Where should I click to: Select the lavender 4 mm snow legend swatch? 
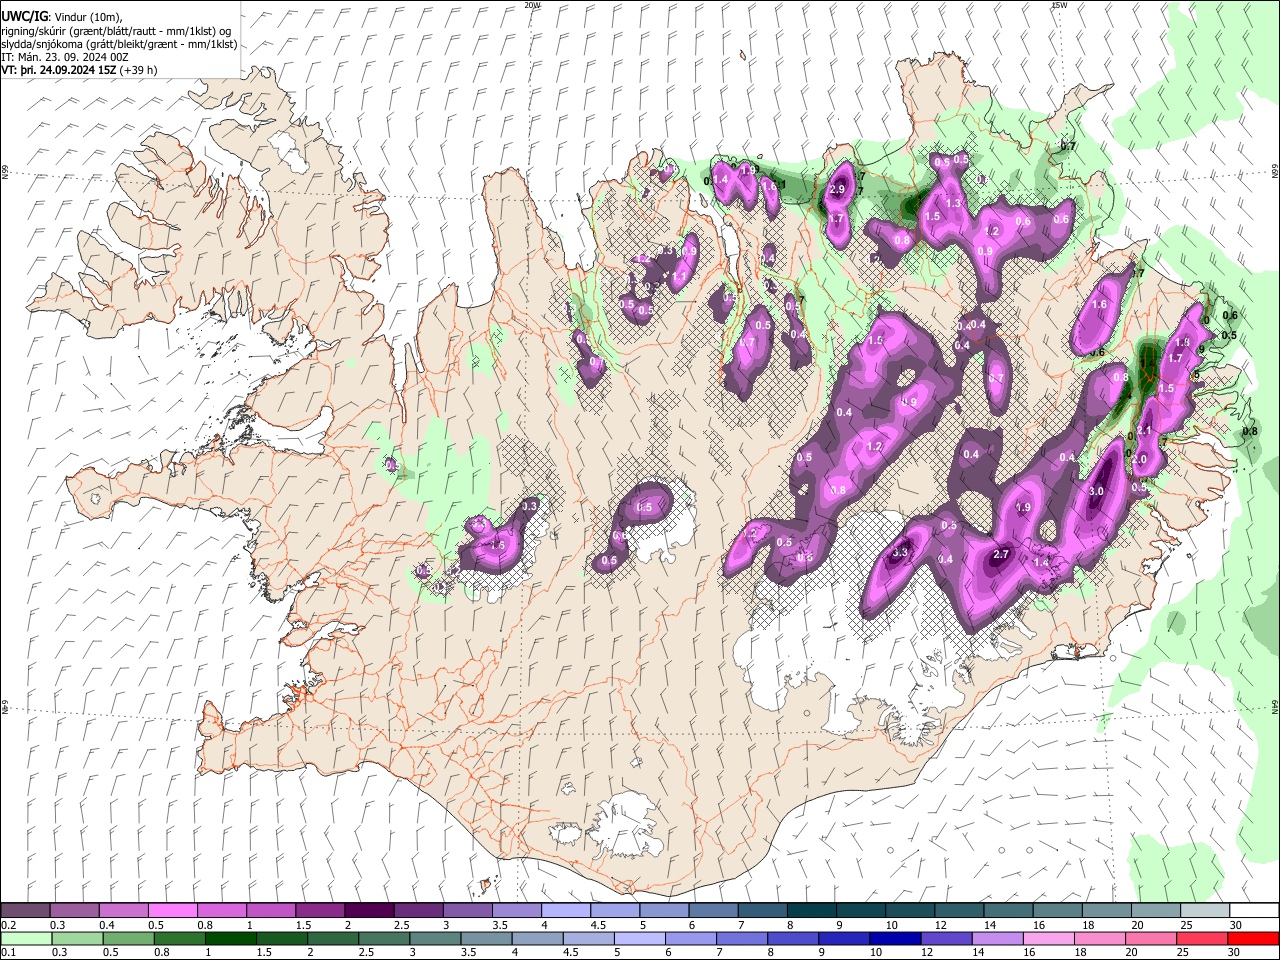(566, 911)
